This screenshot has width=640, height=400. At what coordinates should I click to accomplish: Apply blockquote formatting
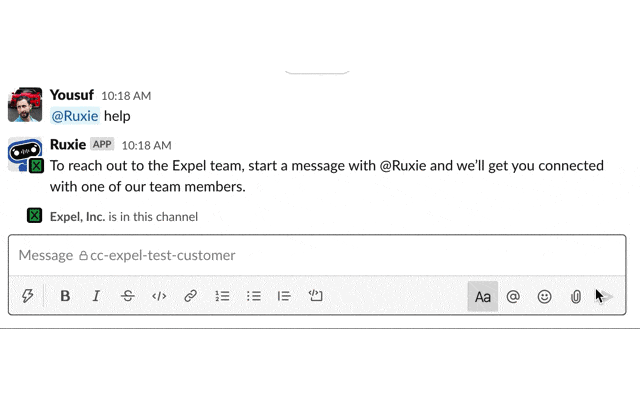click(x=284, y=296)
